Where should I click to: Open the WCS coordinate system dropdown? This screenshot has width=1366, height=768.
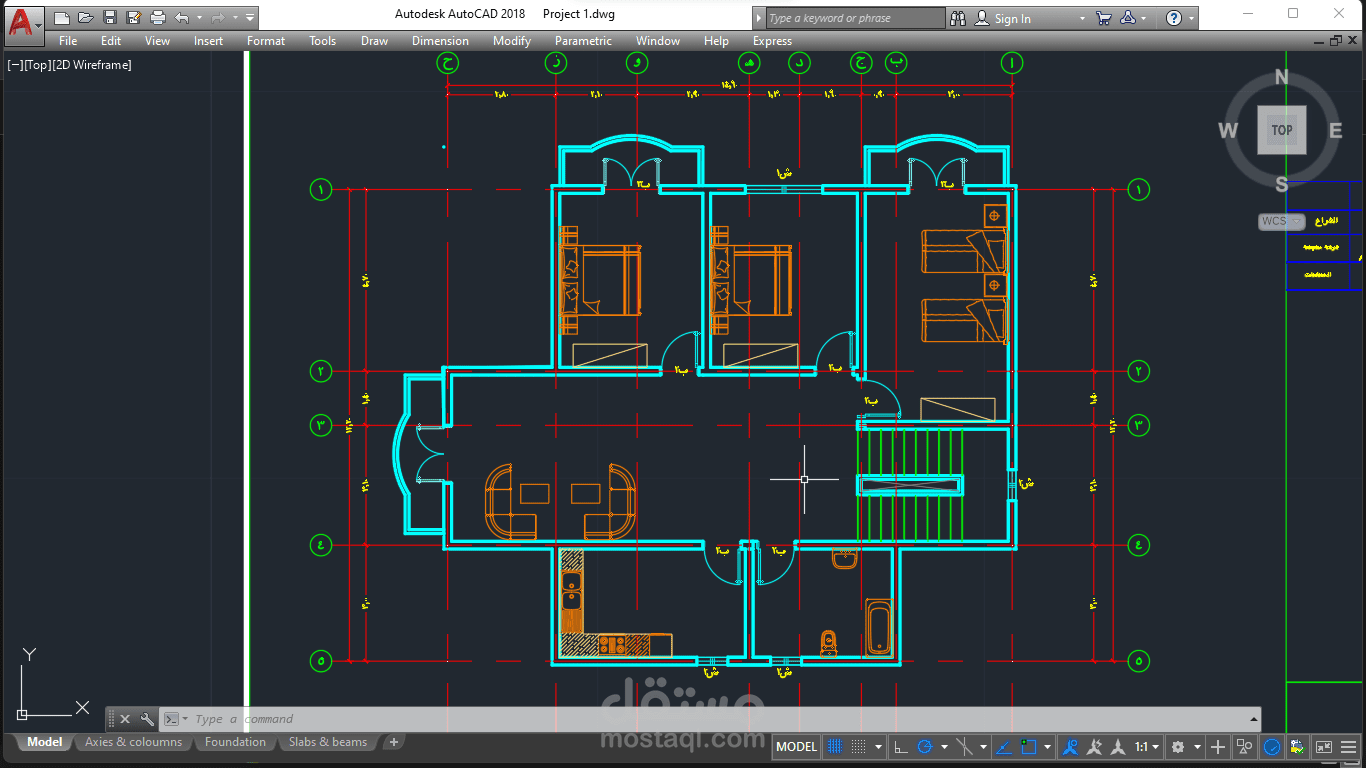click(1282, 221)
